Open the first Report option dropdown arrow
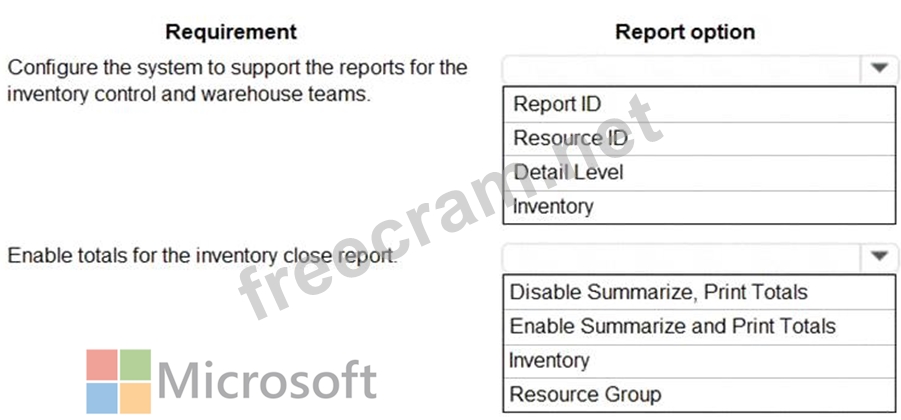 [x=878, y=69]
